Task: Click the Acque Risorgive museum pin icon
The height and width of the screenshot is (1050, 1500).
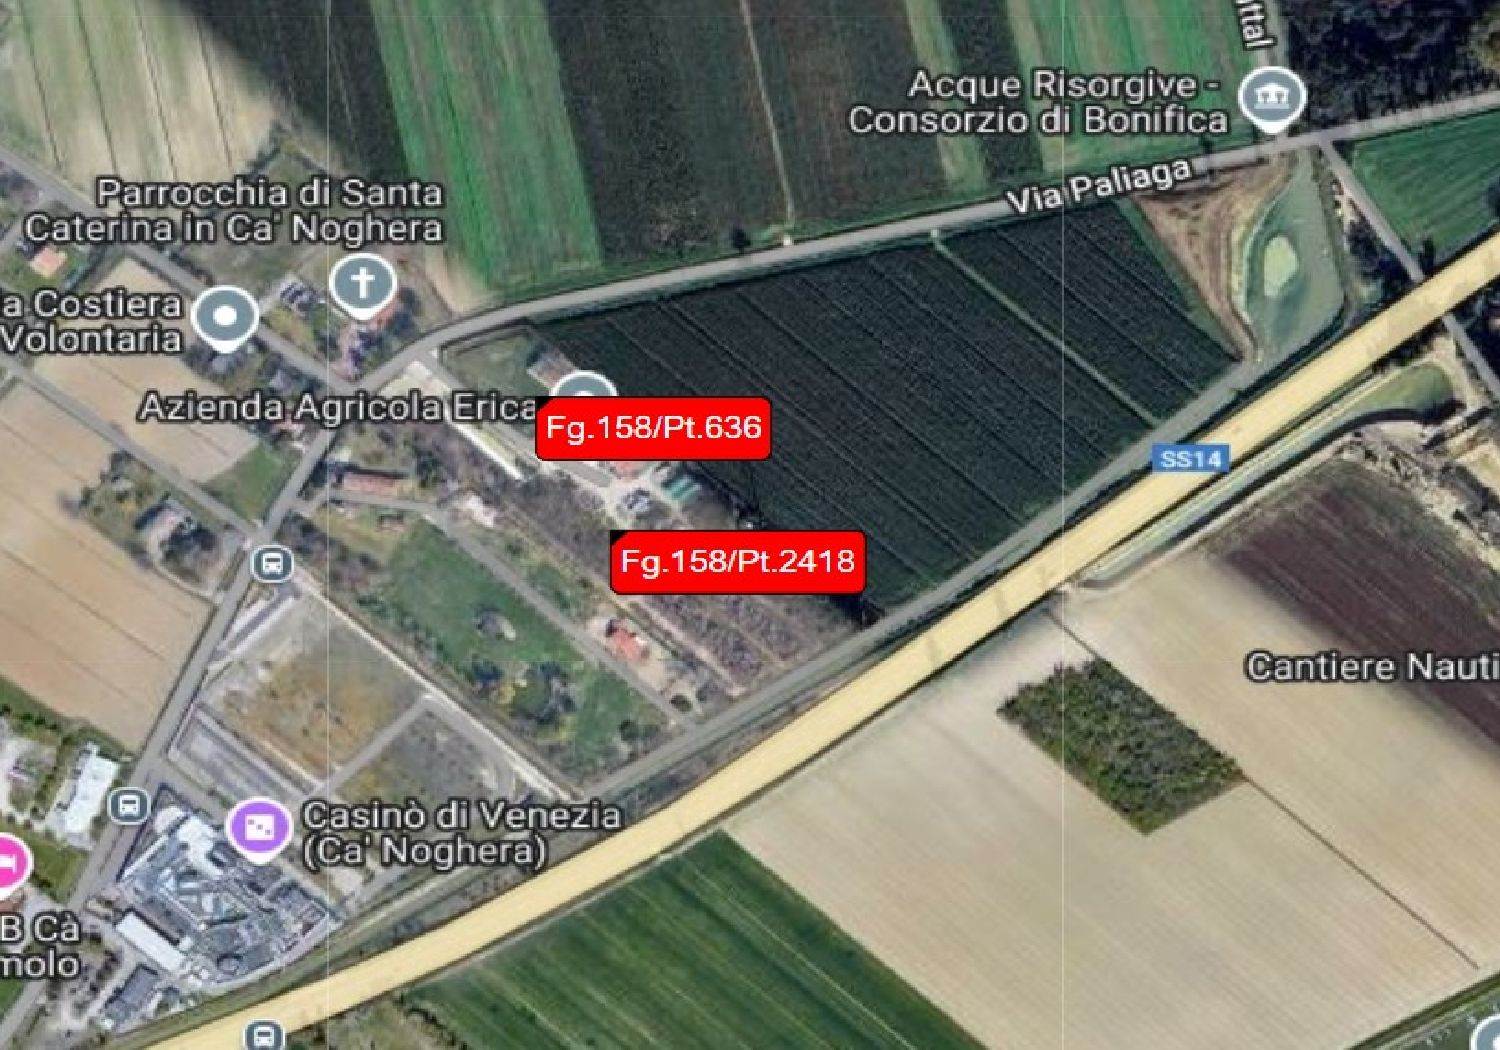Action: [x=1272, y=99]
